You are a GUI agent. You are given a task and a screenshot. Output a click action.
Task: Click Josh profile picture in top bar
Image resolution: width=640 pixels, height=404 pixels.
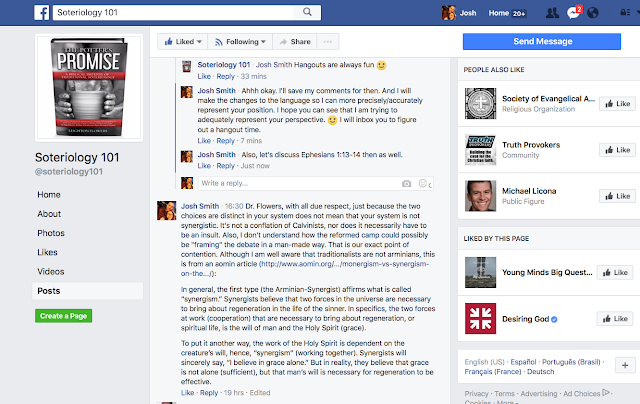(449, 13)
